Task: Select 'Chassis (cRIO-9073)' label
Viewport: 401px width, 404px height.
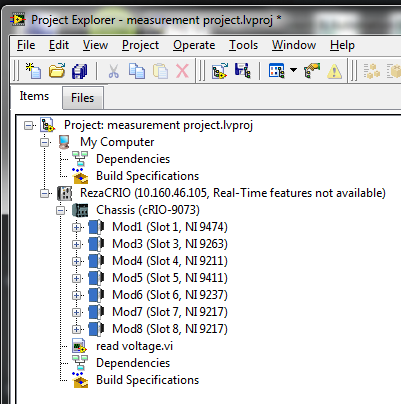Action: [x=148, y=210]
